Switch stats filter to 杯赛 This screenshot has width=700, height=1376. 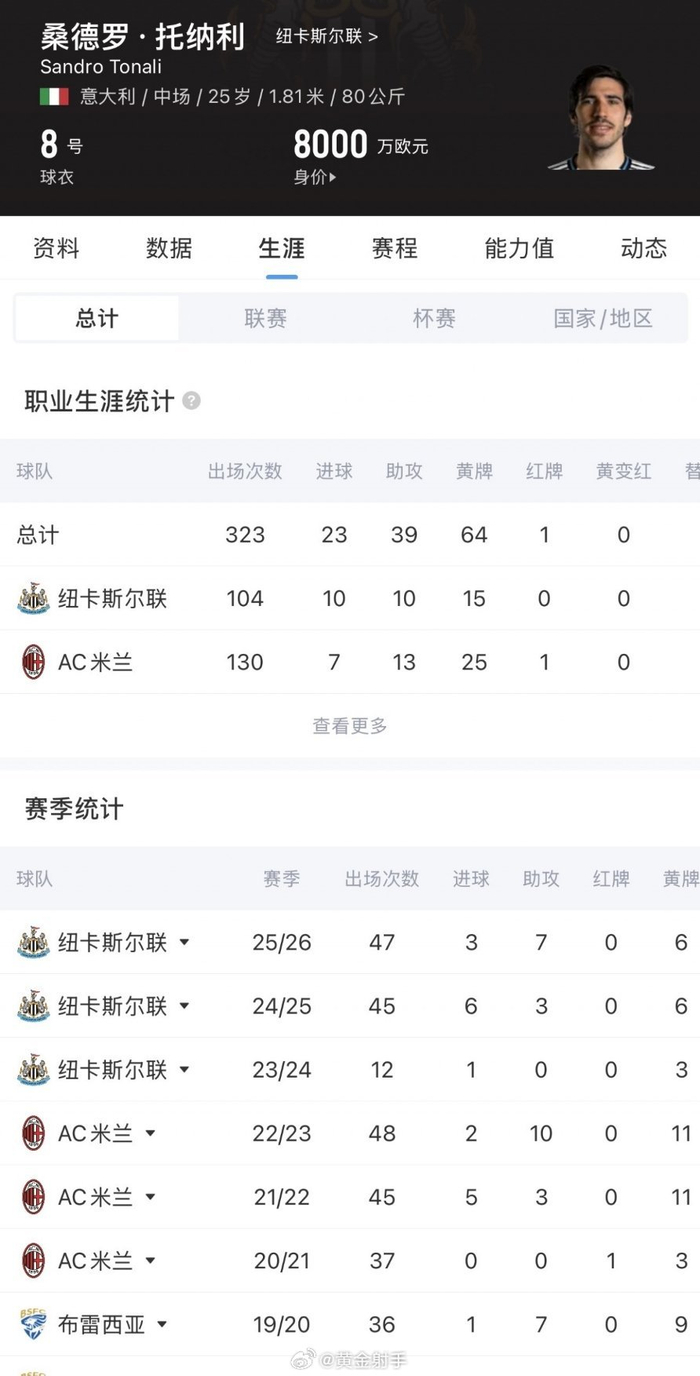(x=434, y=317)
